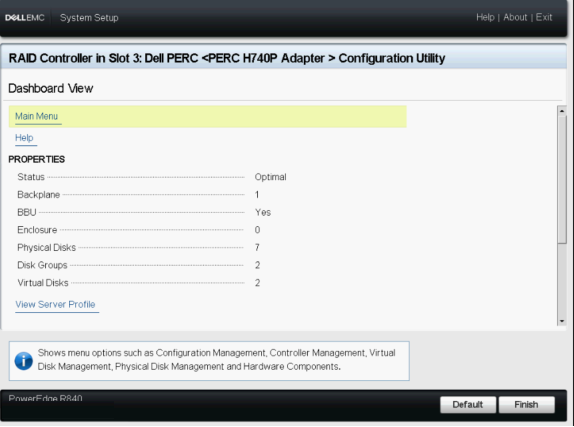Click the PROPERTIES section heading
This screenshot has height=427, width=574.
click(37, 159)
